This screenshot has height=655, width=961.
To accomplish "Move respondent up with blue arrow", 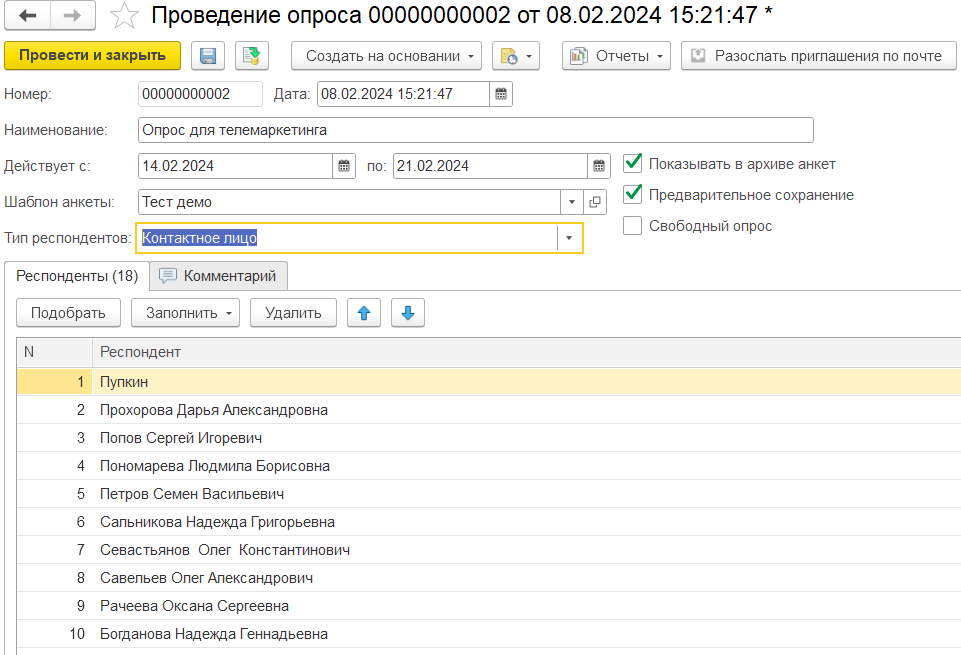I will 364,313.
